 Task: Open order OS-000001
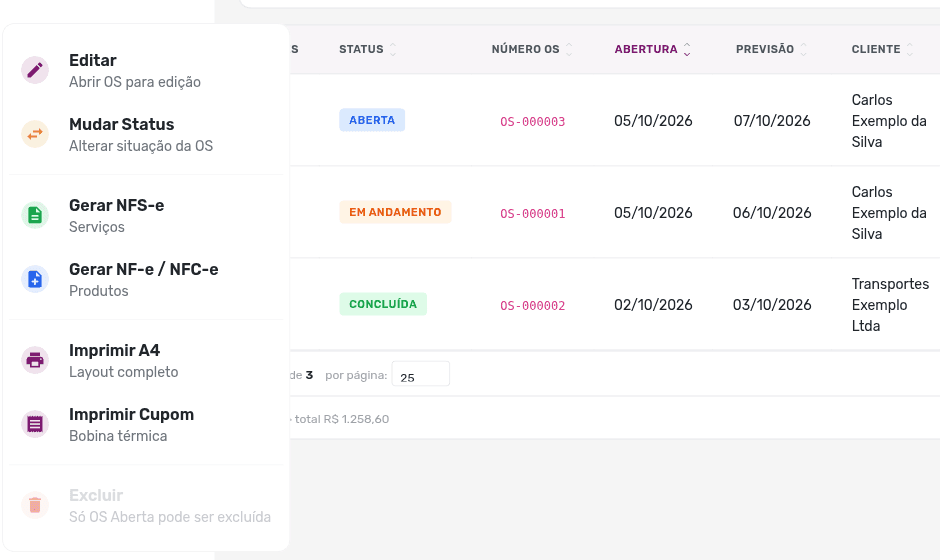click(532, 213)
